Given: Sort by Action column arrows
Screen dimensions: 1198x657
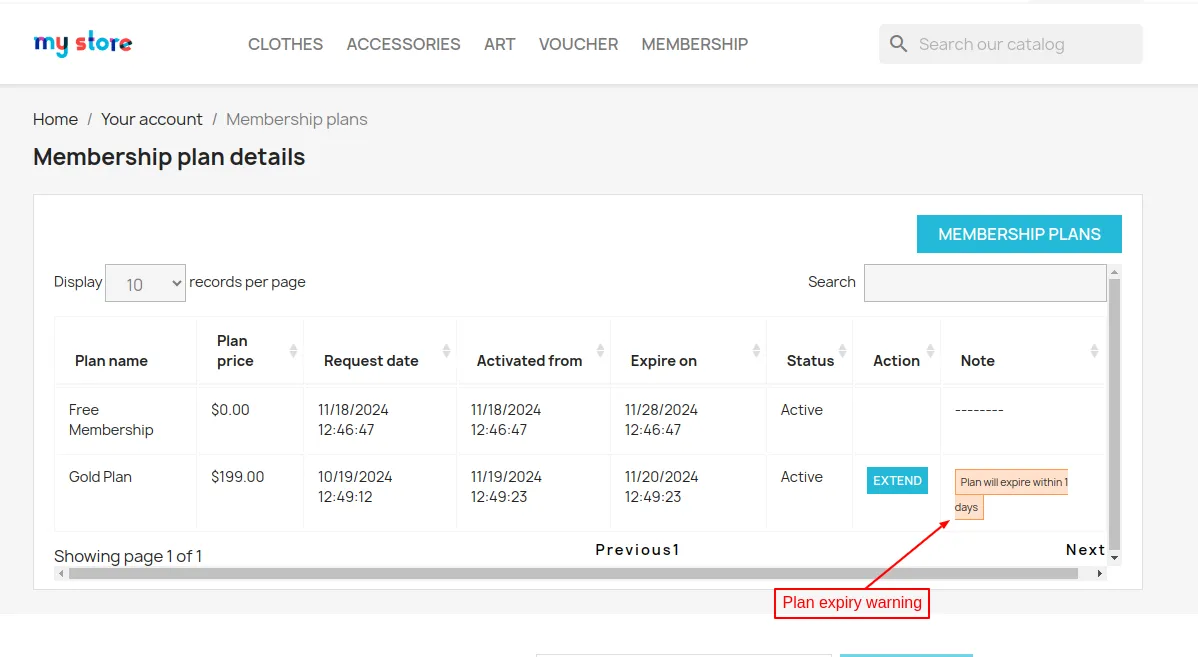Looking at the screenshot, I should [x=930, y=351].
